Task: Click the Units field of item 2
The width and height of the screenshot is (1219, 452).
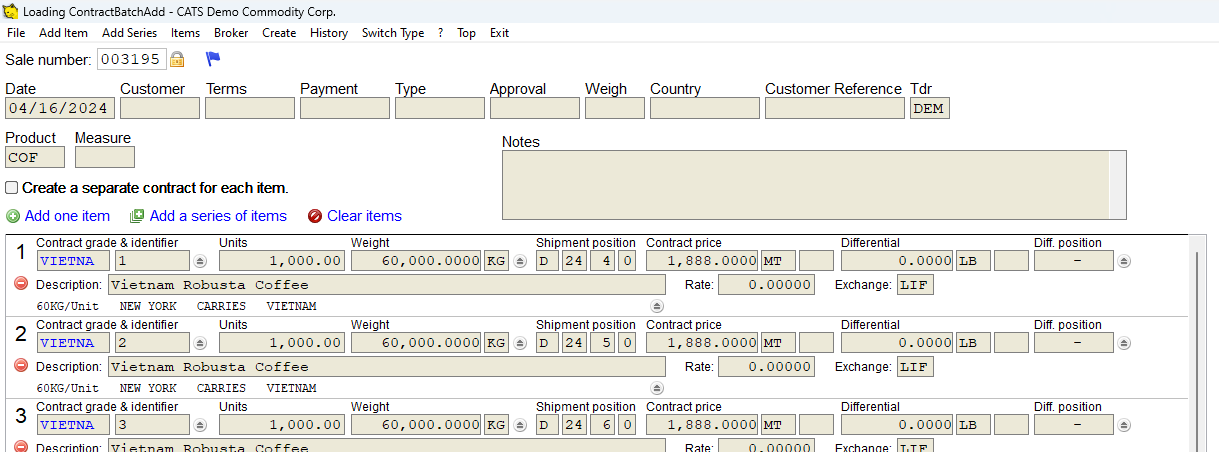Action: pos(282,343)
